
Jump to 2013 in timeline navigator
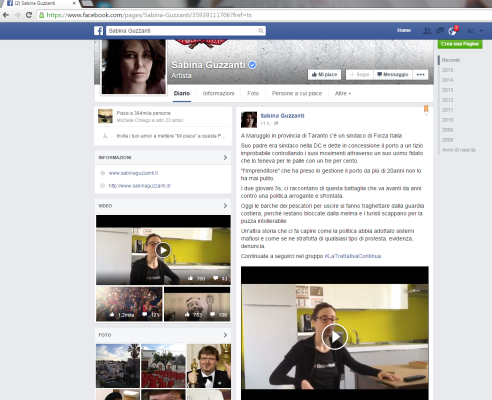click(447, 90)
